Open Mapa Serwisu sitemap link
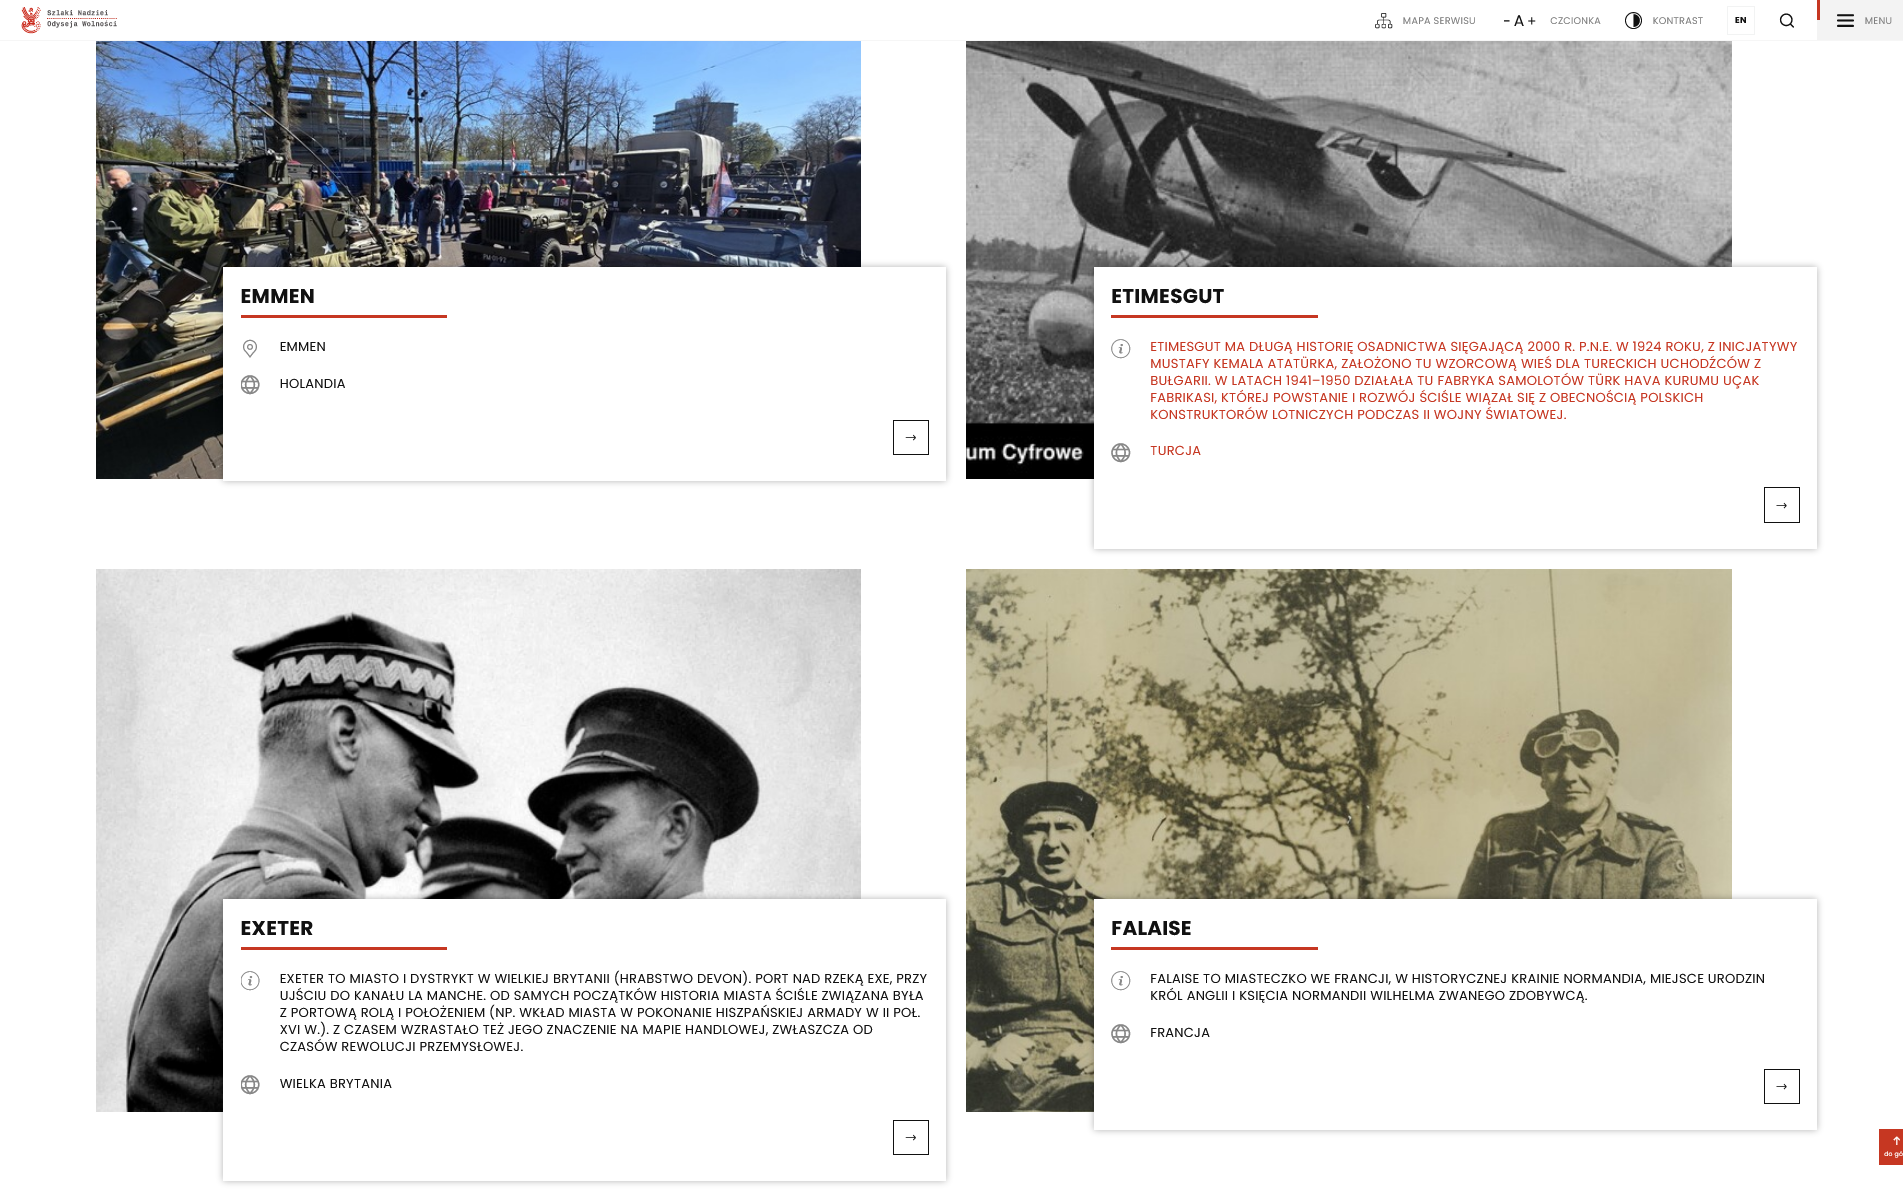The width and height of the screenshot is (1903, 1200). 1425,21
